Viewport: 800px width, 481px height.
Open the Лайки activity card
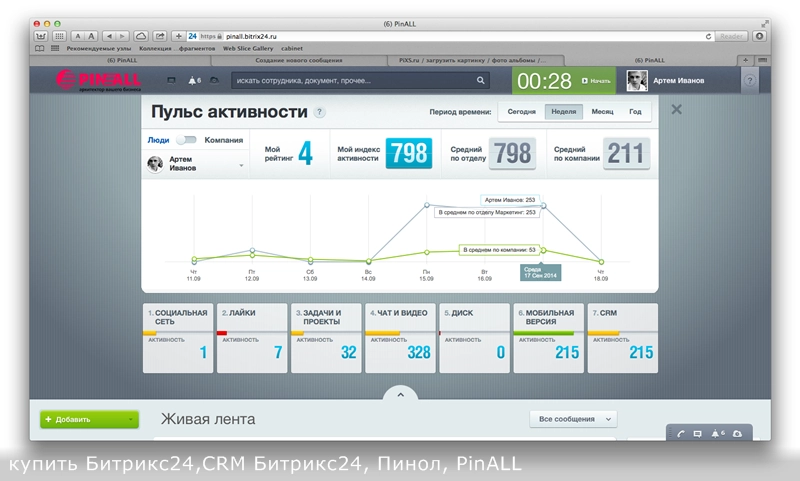pos(252,338)
